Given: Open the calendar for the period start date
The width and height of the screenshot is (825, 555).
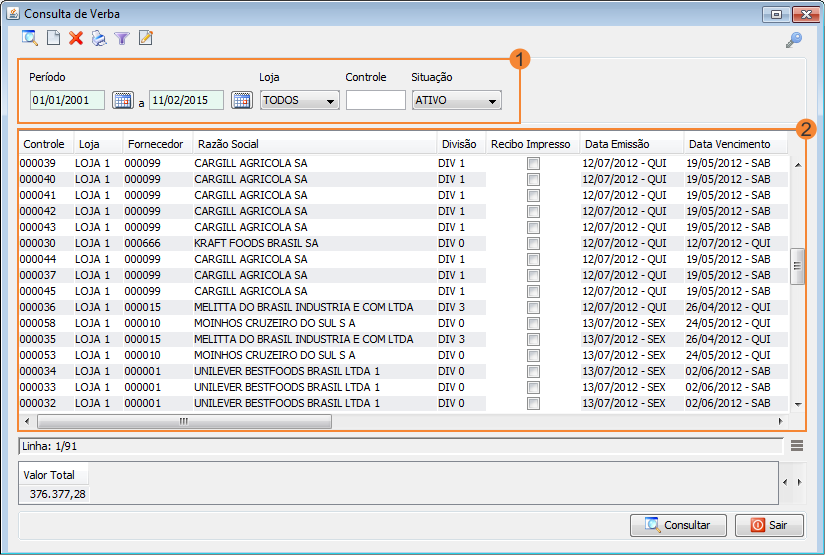Looking at the screenshot, I should [x=123, y=100].
